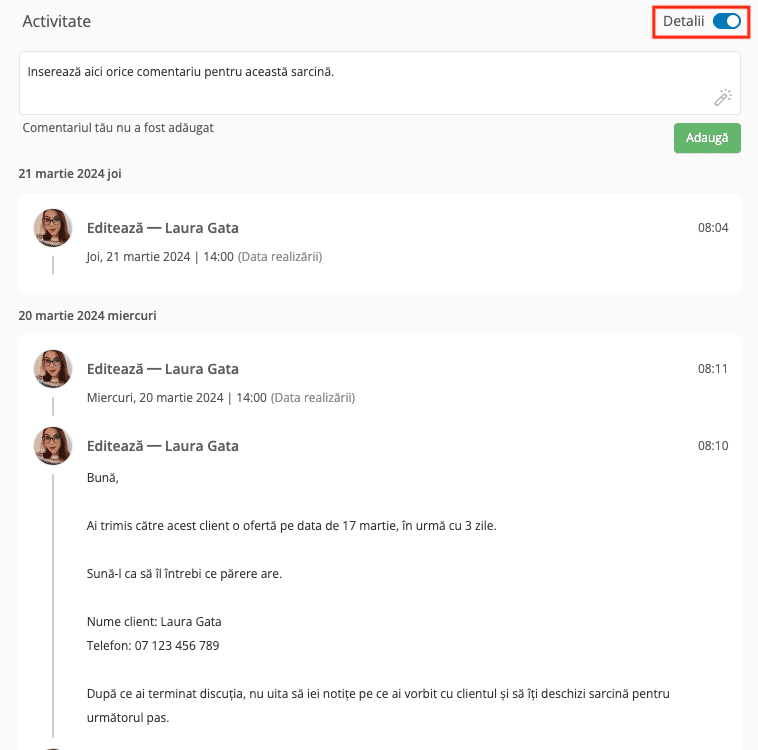Click 'Editează — Laura Gata' title at 08:10
This screenshot has width=758, height=750.
pyautogui.click(x=162, y=446)
